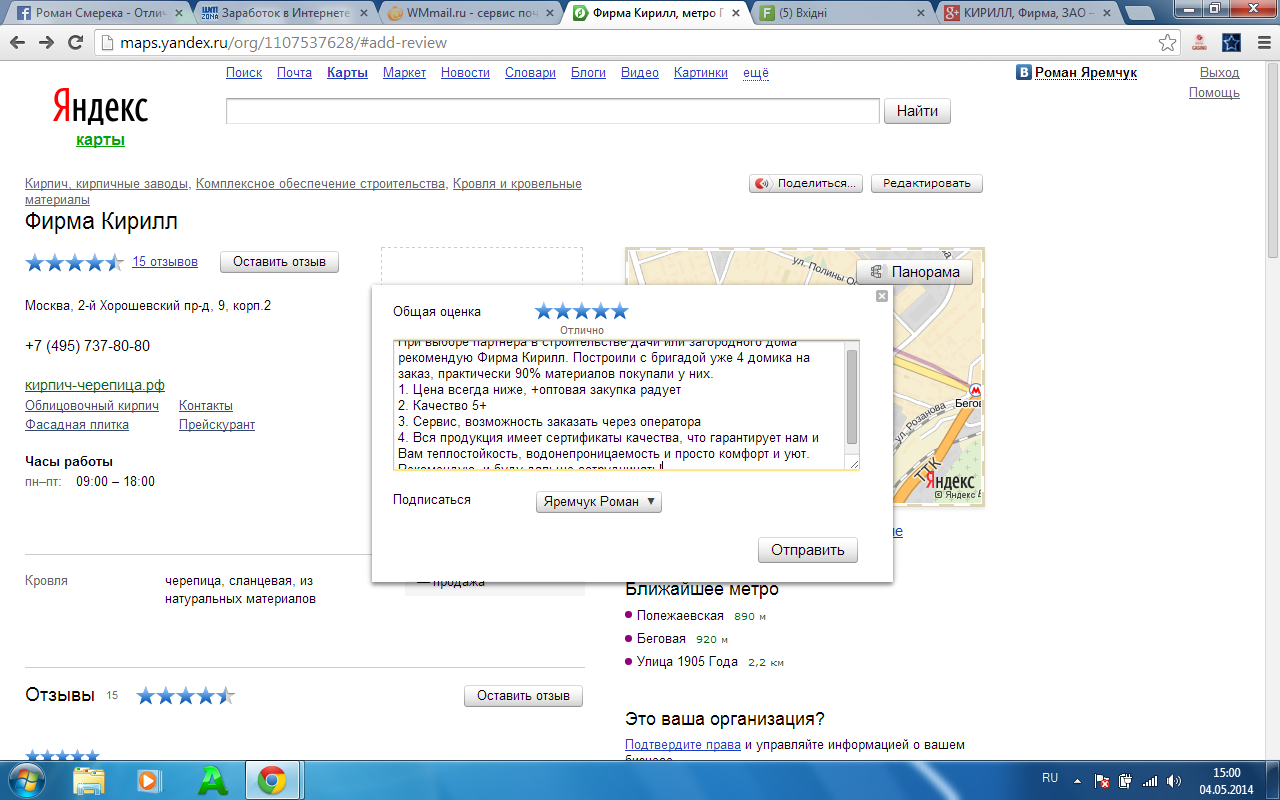Open the Кирпич, кирпичные заводы category link

pos(107,184)
